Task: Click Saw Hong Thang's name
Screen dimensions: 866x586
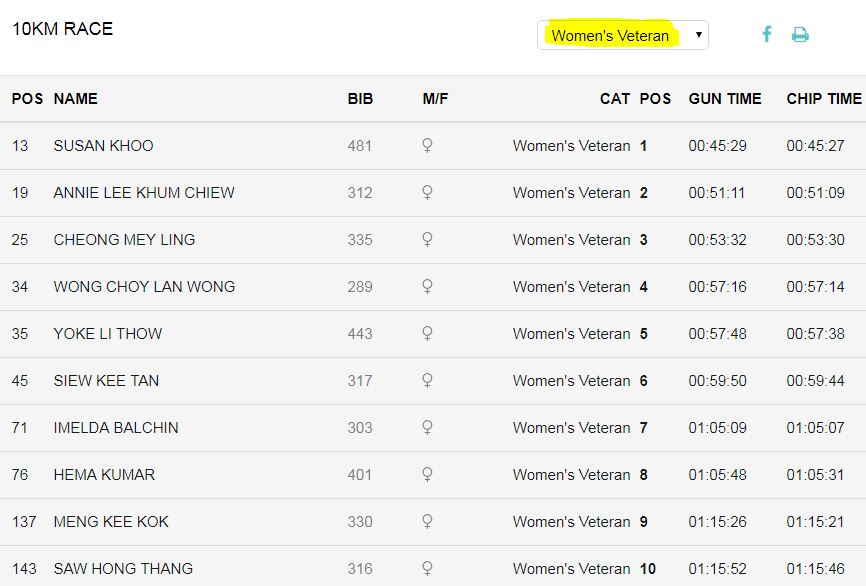Action: (123, 569)
